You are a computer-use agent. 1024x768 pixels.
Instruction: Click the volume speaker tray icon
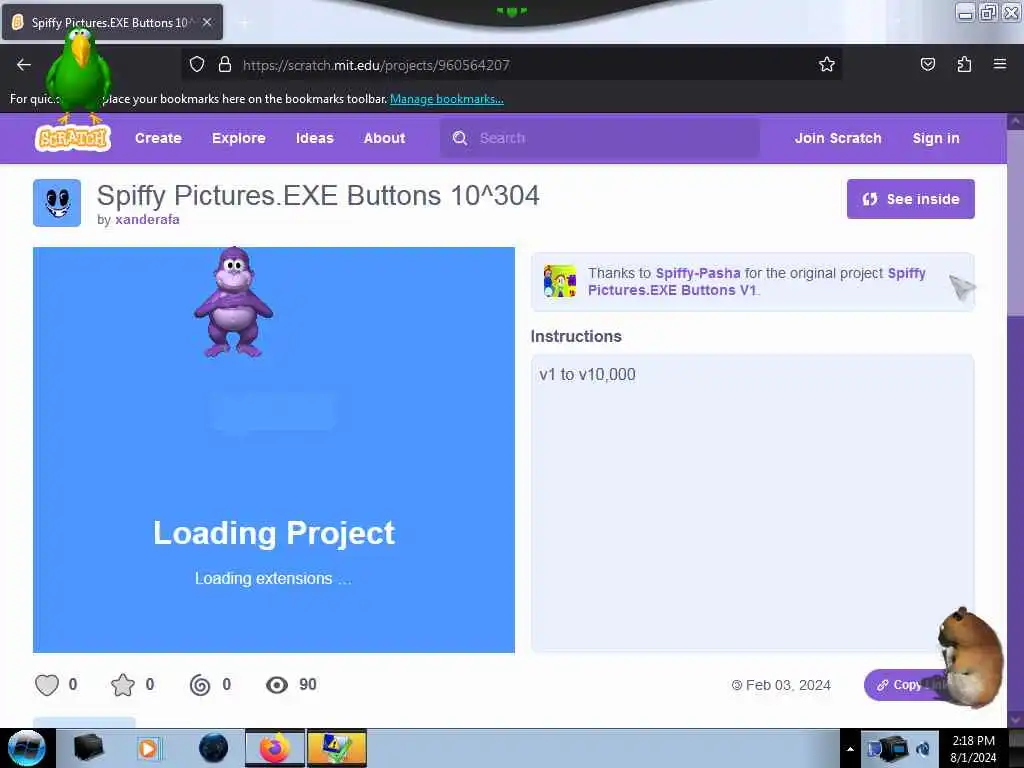click(923, 749)
